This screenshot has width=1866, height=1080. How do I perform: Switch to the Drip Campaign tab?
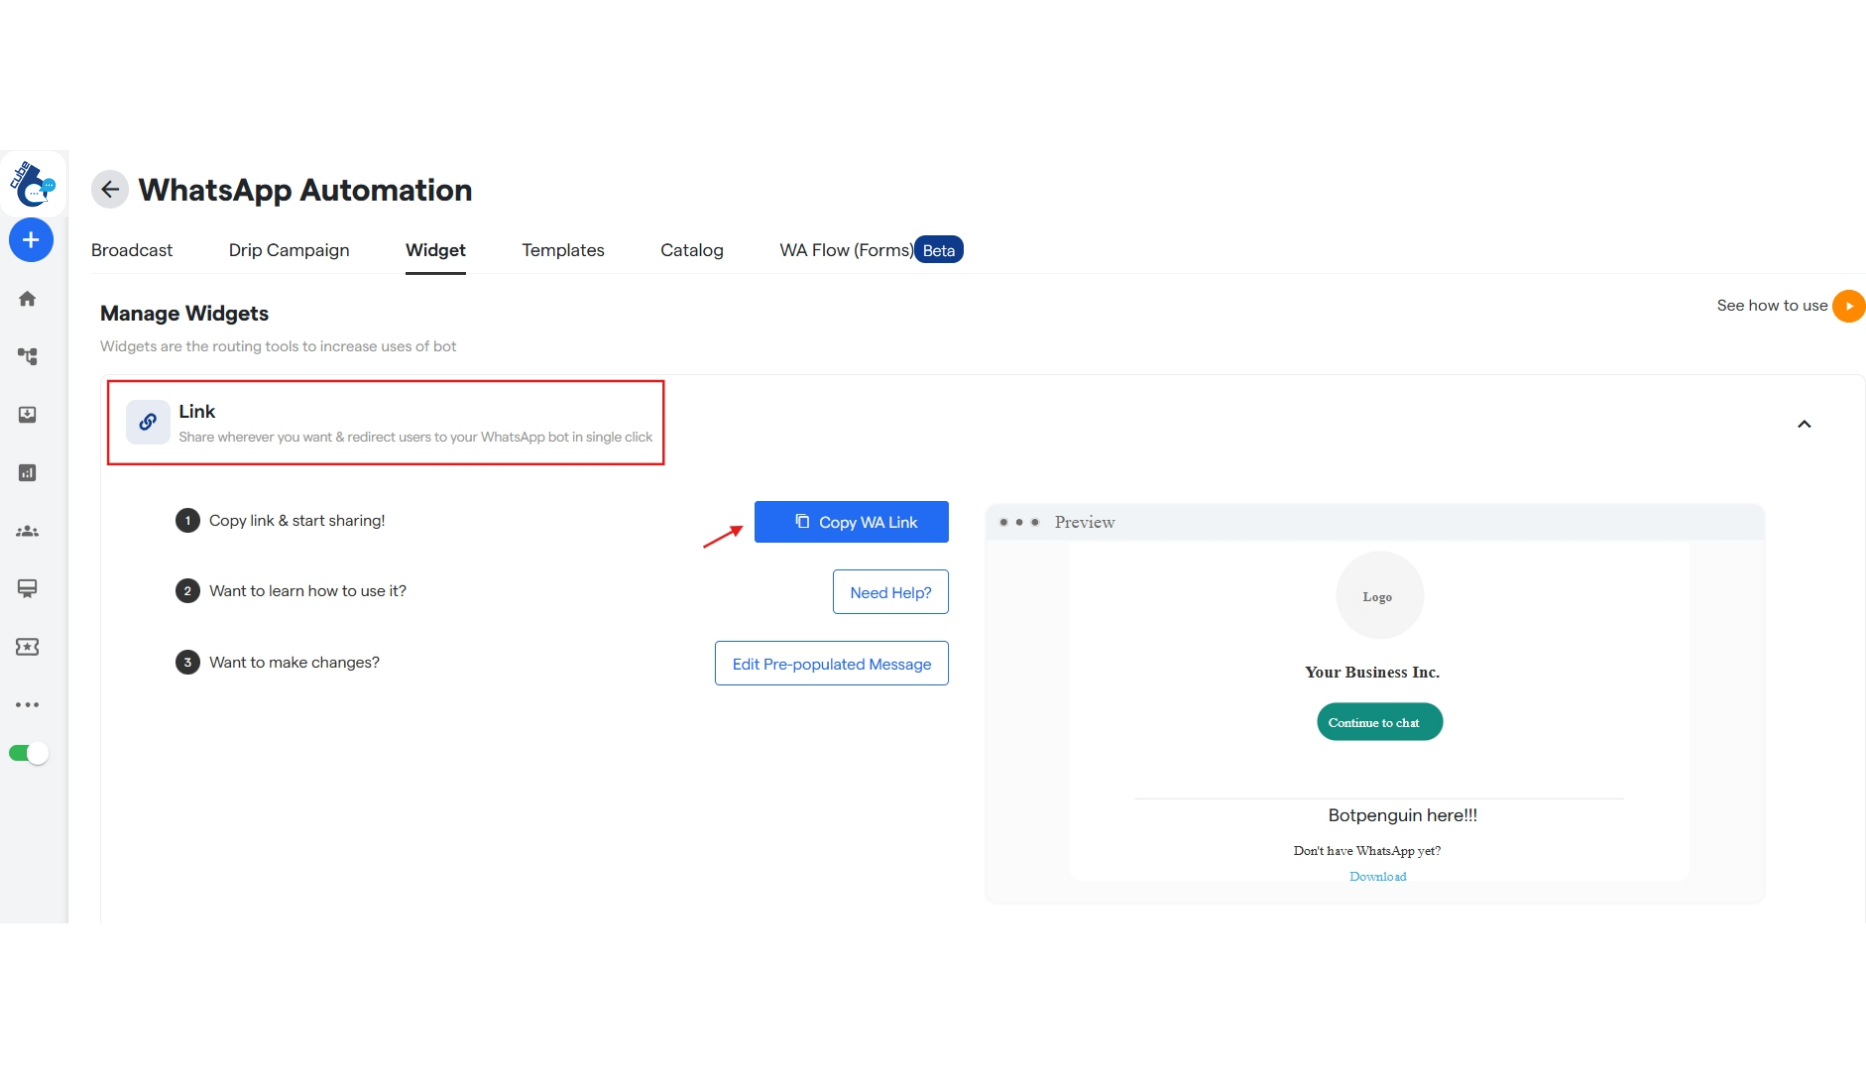[x=289, y=250]
